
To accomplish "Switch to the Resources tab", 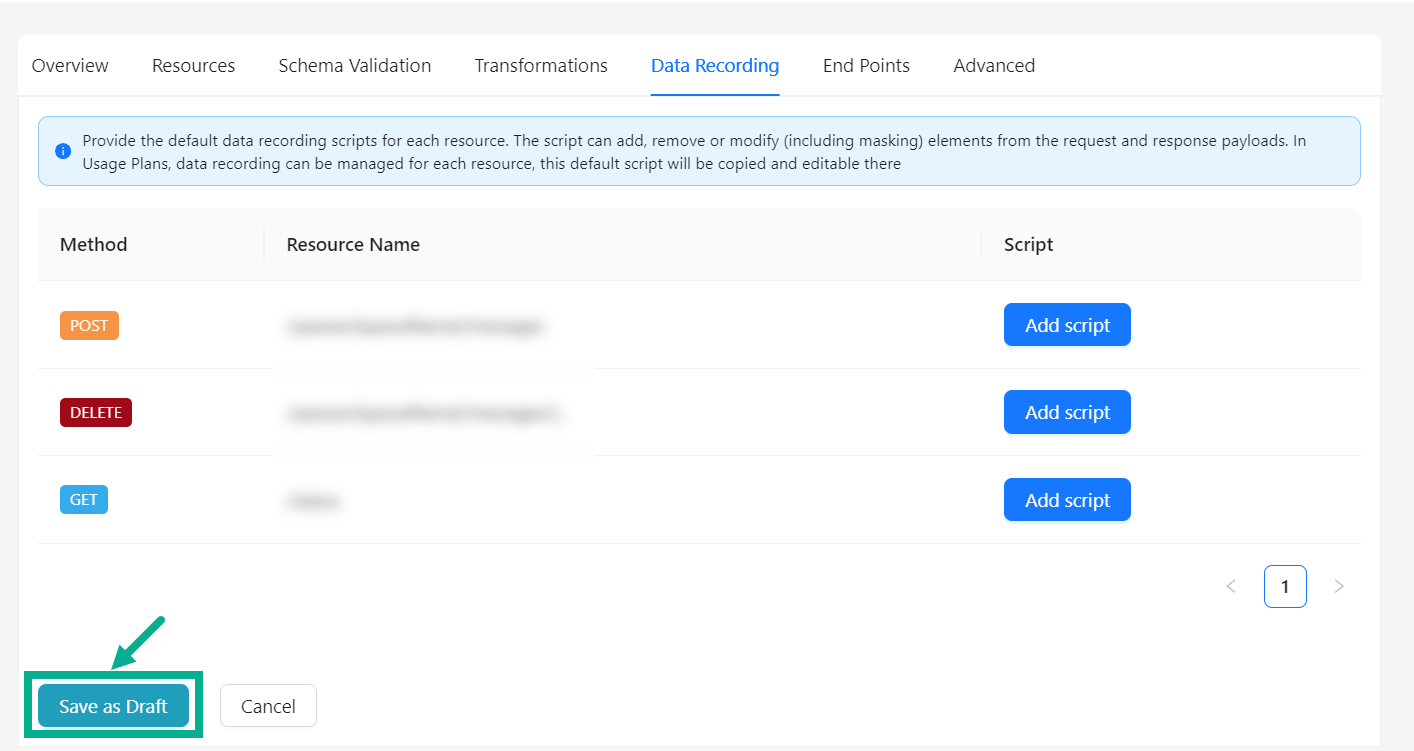I will point(193,66).
